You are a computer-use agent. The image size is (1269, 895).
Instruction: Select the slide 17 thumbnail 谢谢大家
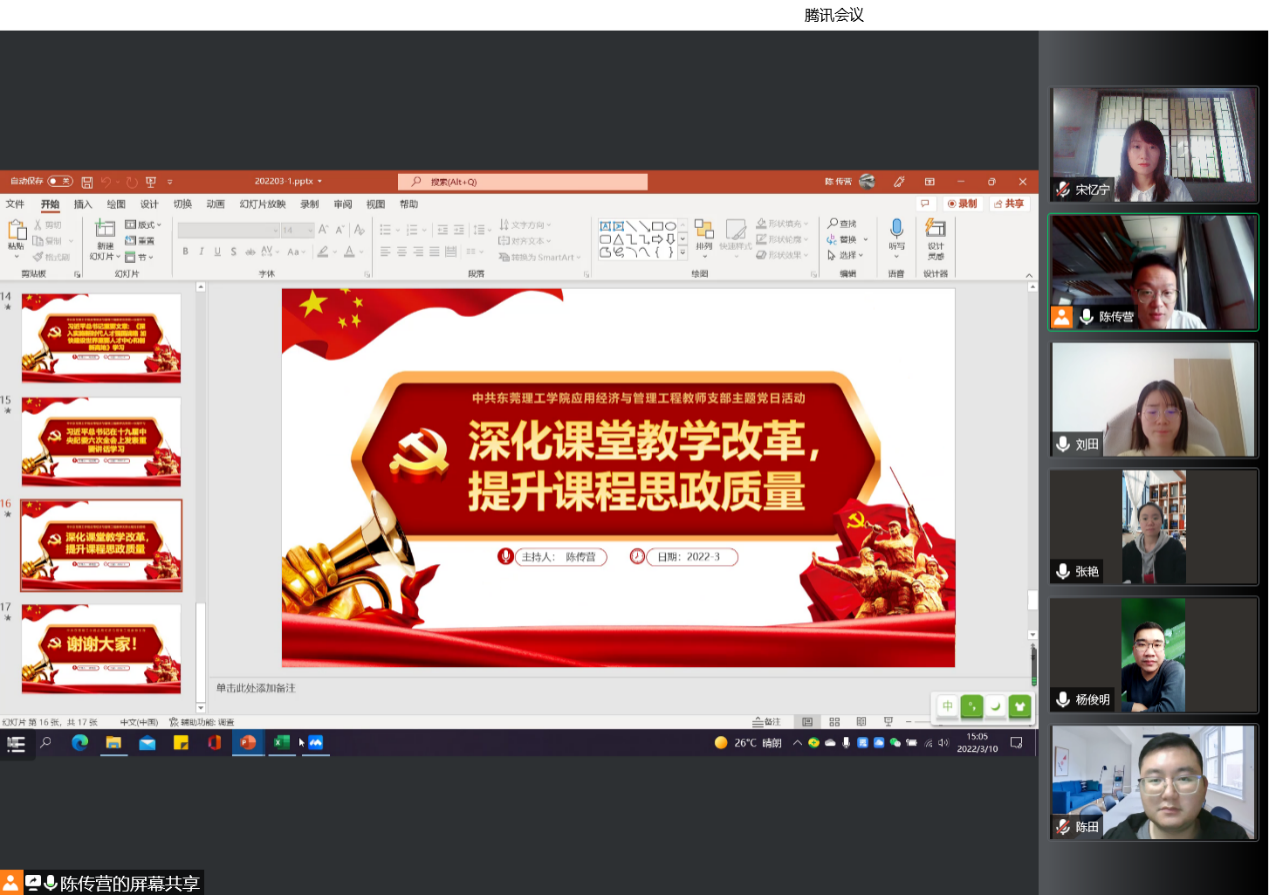101,648
